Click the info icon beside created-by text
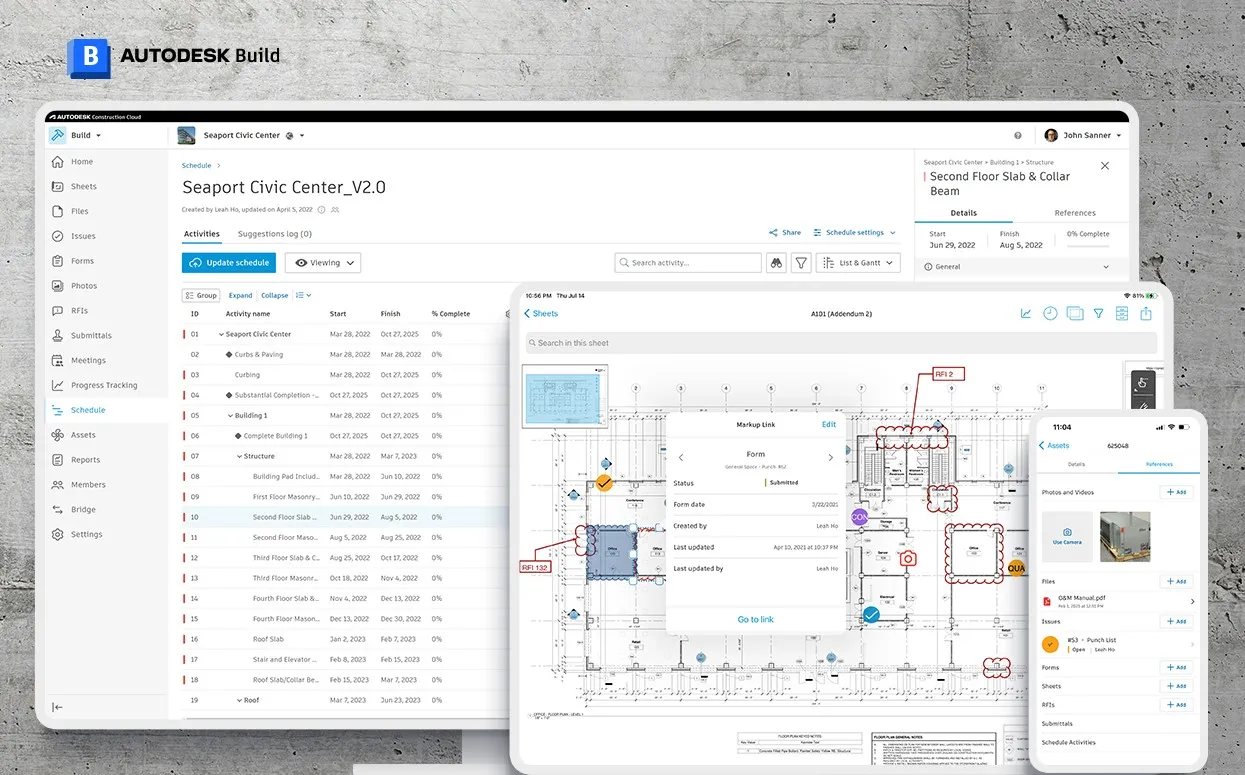This screenshot has height=775, width=1245. click(x=321, y=210)
